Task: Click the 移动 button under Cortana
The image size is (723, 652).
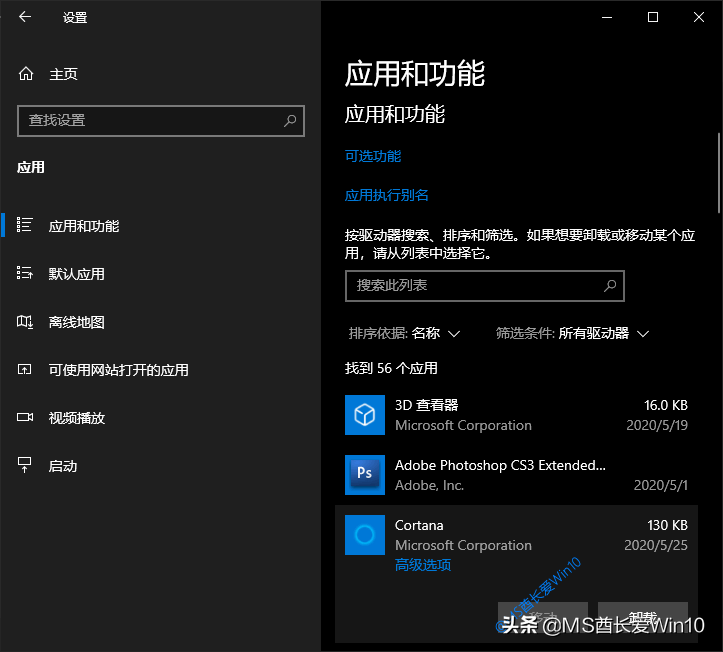Action: pyautogui.click(x=543, y=617)
